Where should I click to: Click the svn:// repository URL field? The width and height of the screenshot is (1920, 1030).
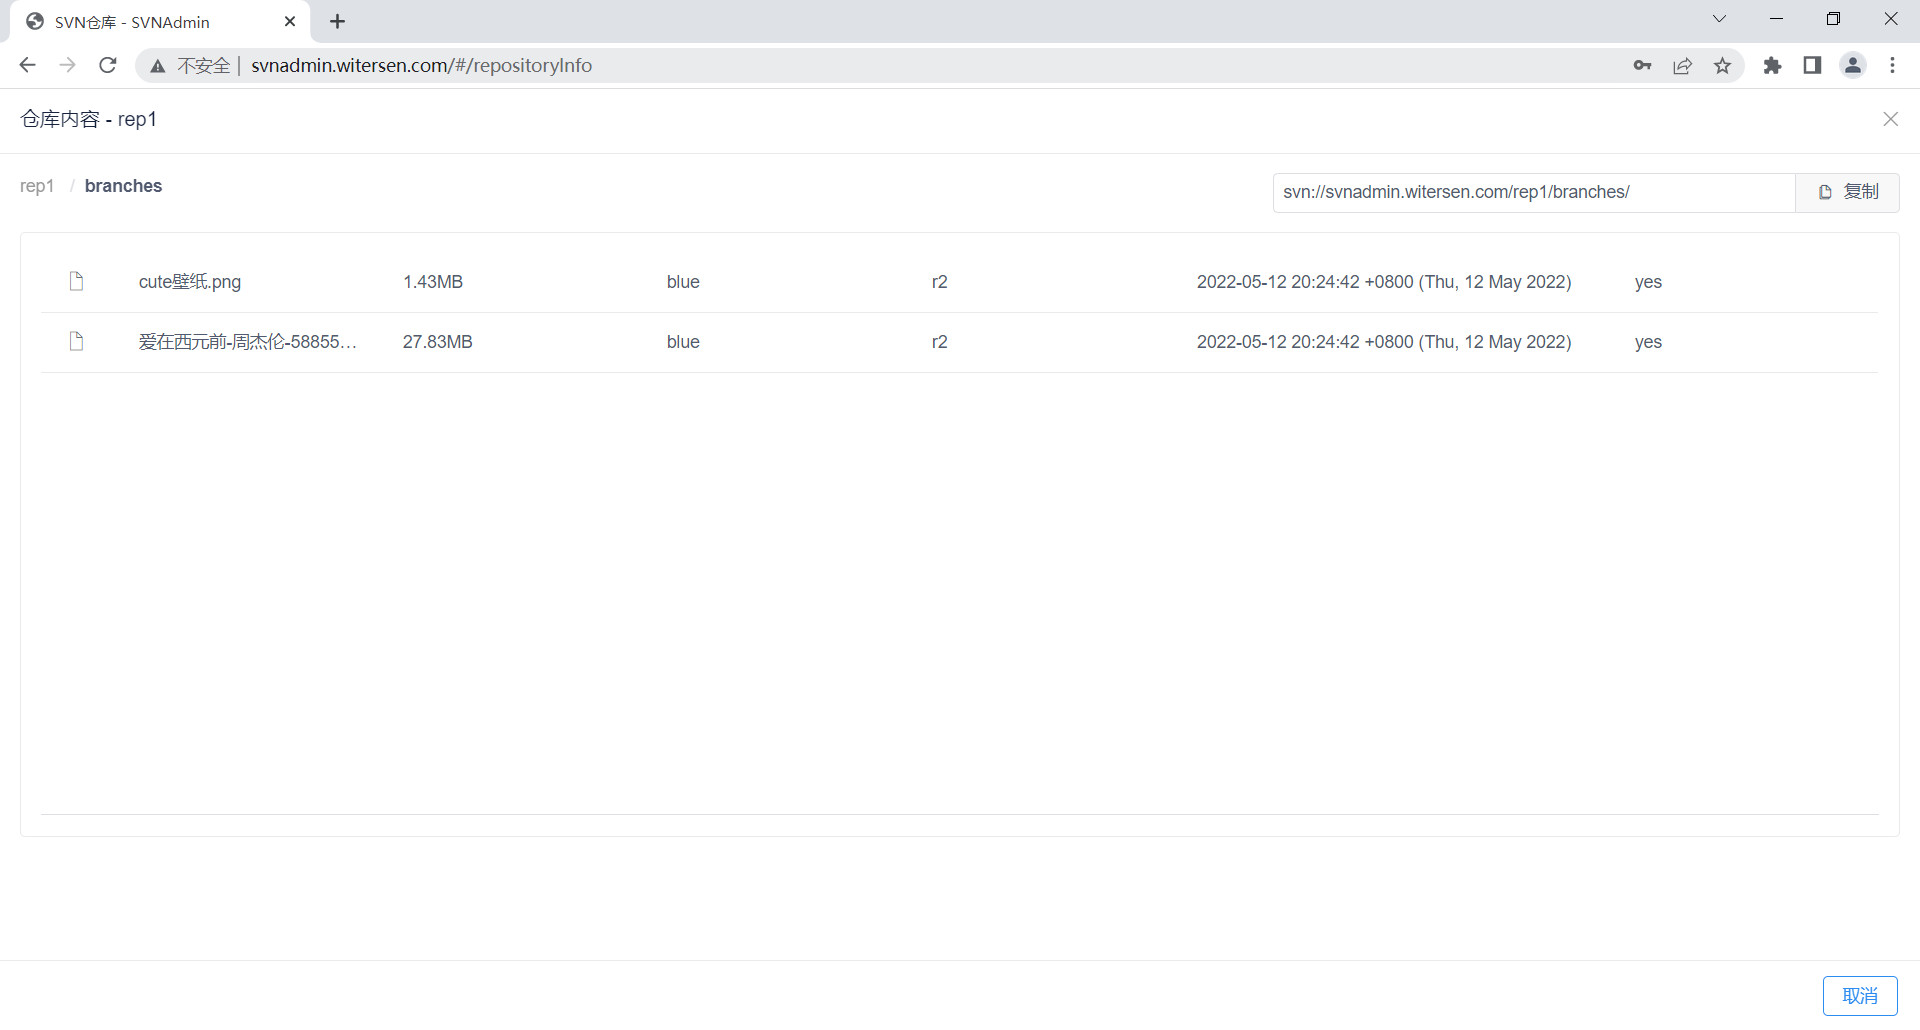coord(1532,192)
